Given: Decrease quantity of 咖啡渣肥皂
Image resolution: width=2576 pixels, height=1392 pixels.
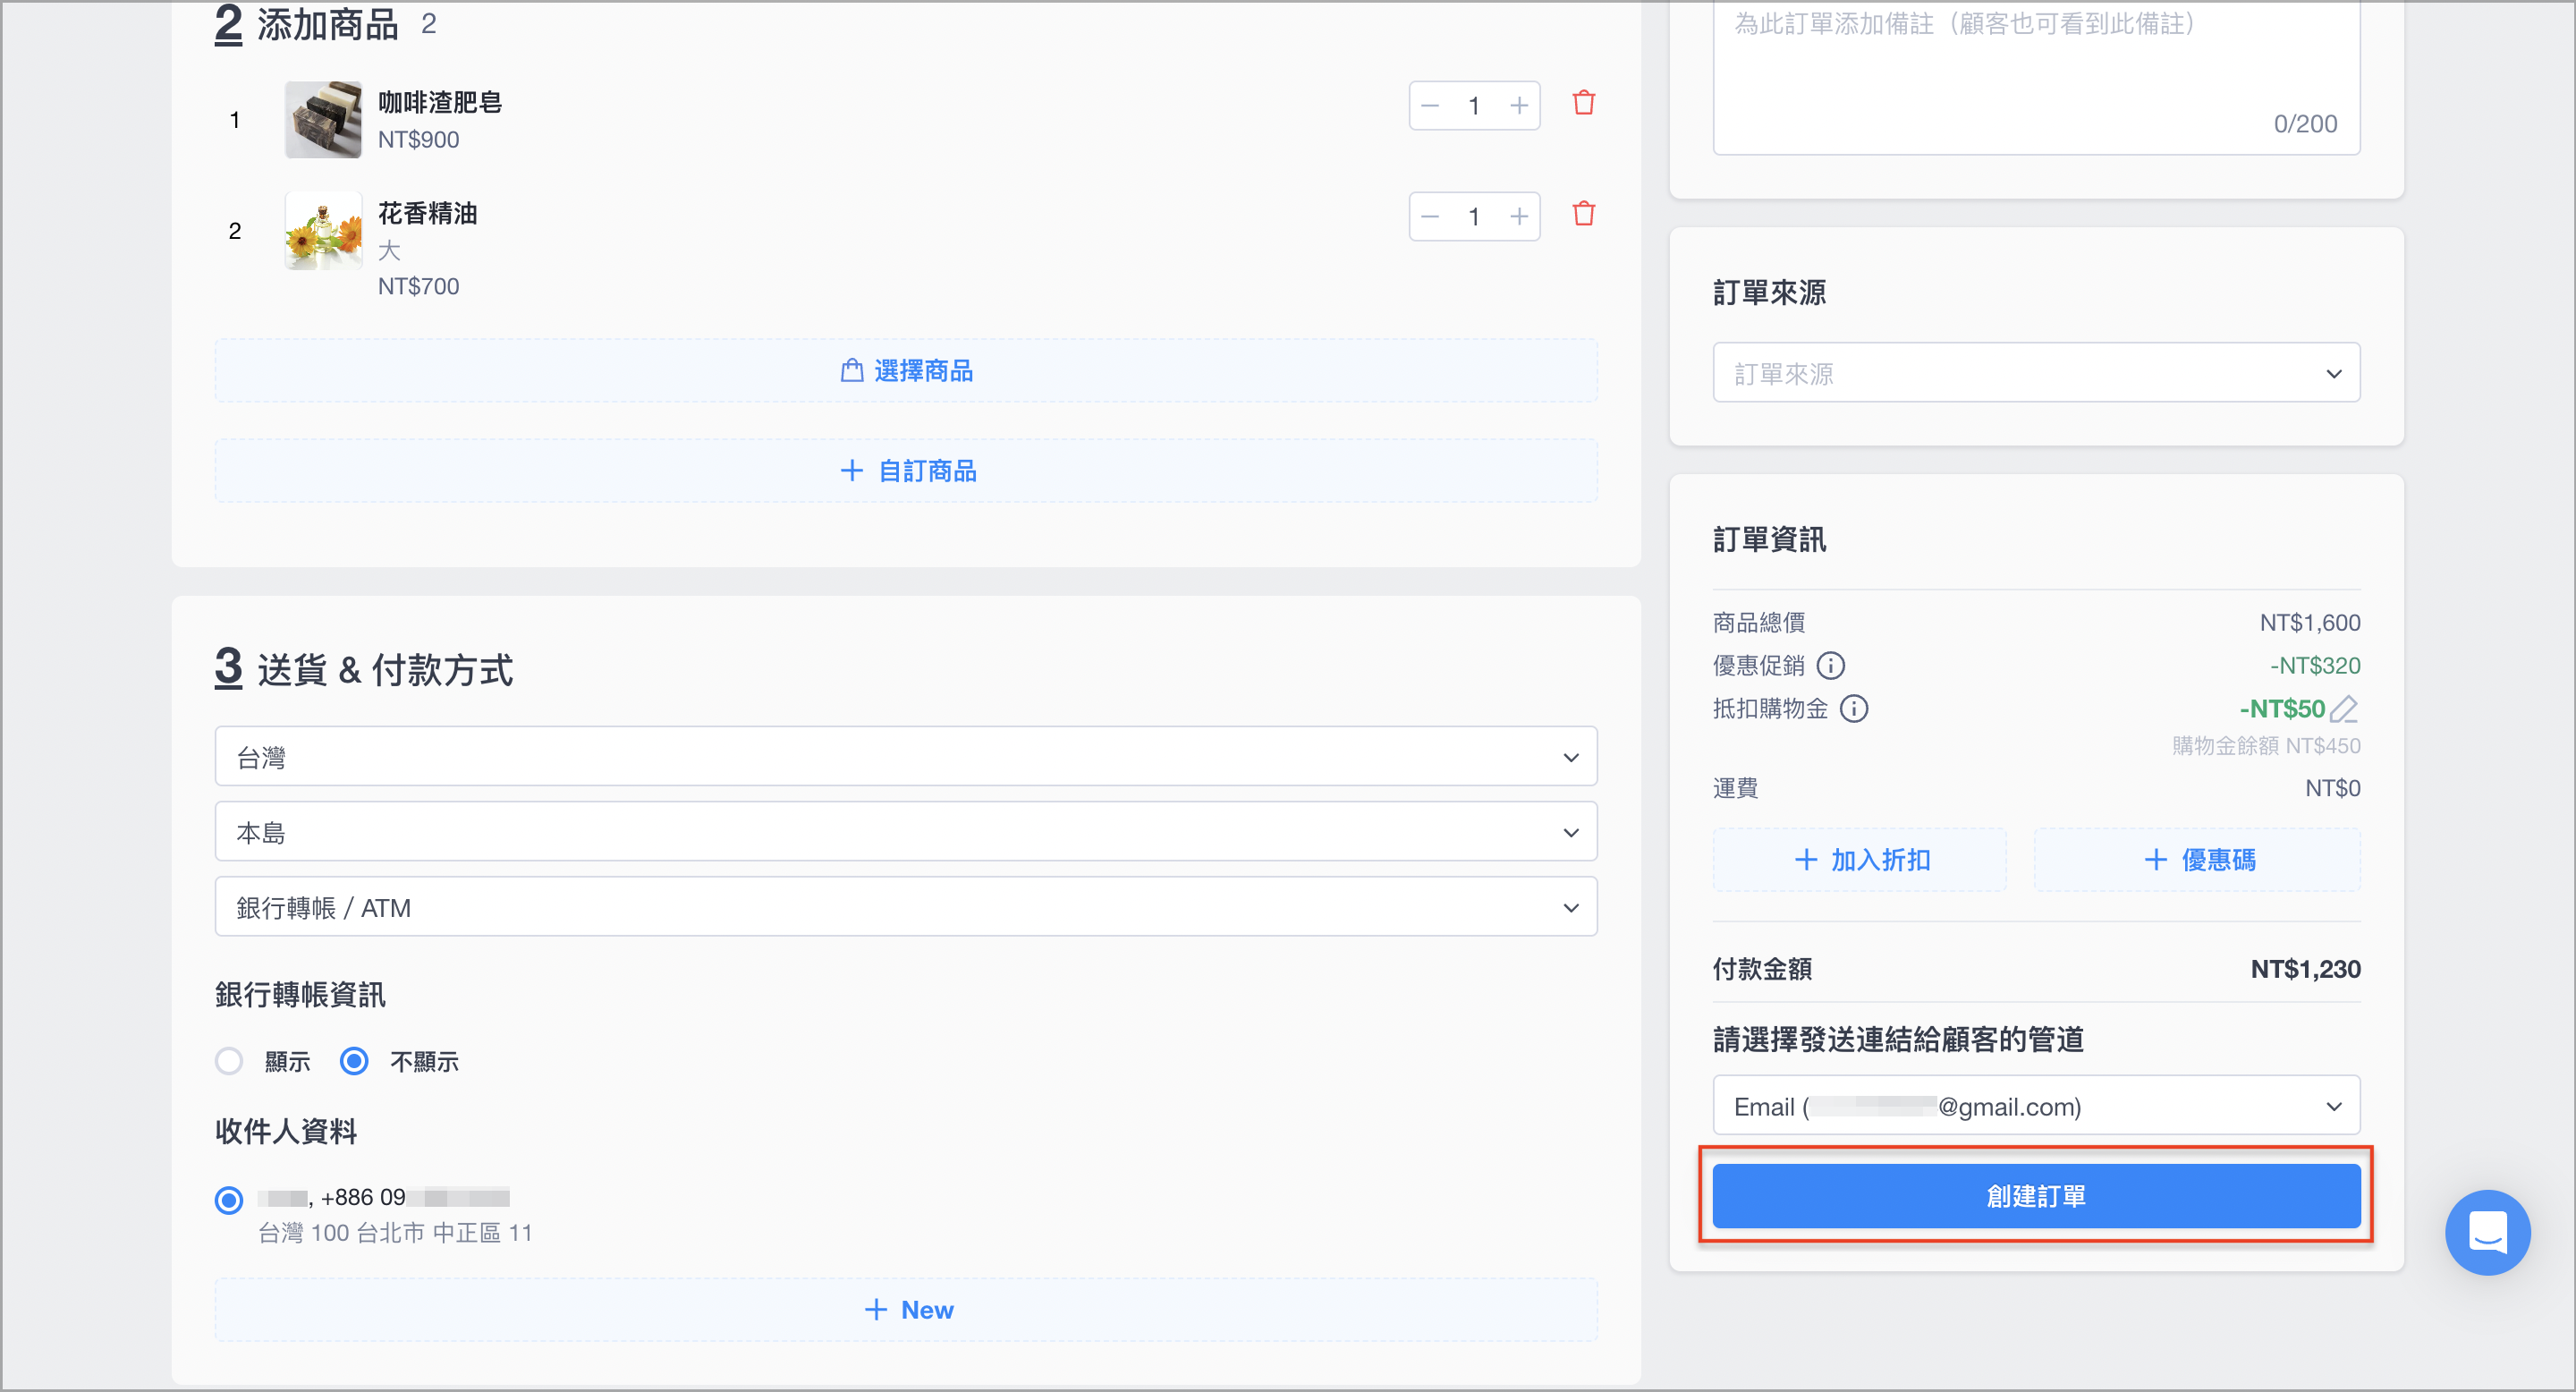Looking at the screenshot, I should point(1430,106).
